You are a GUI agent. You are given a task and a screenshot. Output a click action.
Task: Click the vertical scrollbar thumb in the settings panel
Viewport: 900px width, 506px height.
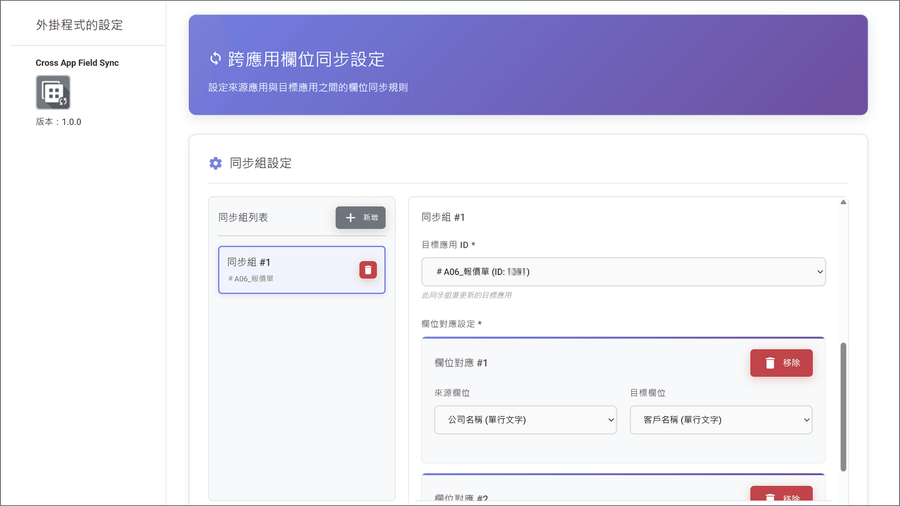click(843, 407)
